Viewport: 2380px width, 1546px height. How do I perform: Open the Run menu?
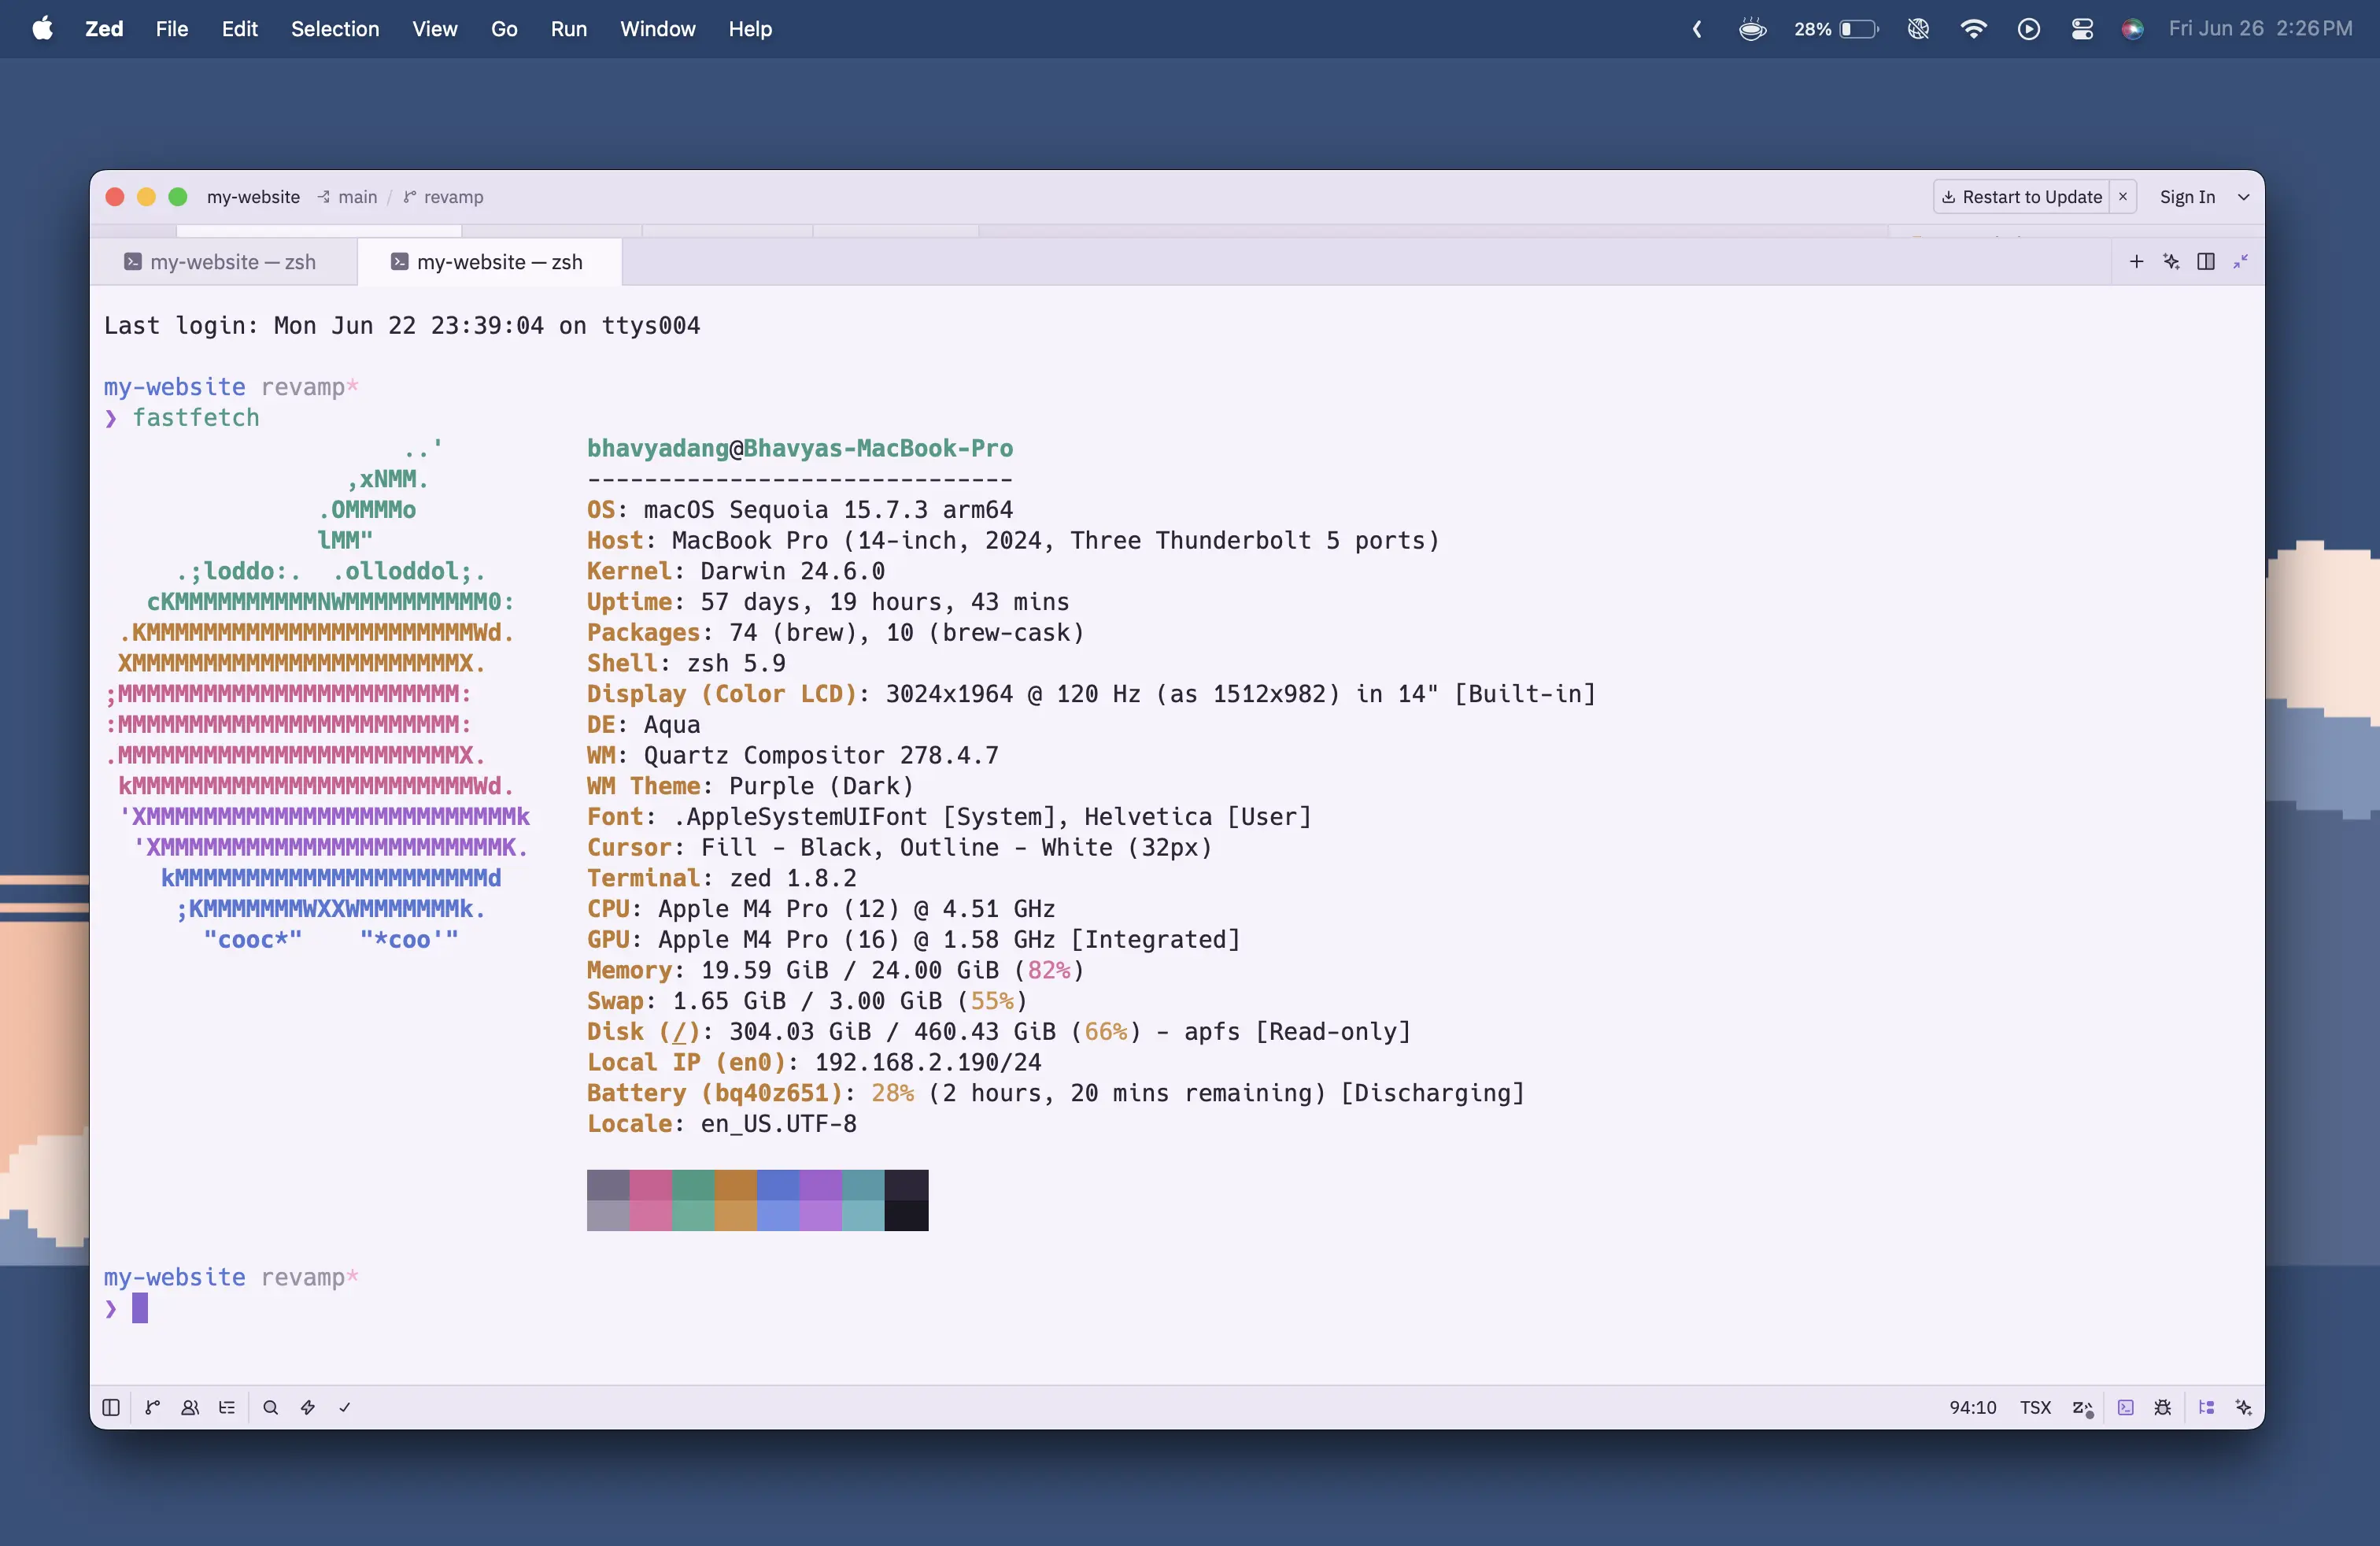[x=568, y=29]
